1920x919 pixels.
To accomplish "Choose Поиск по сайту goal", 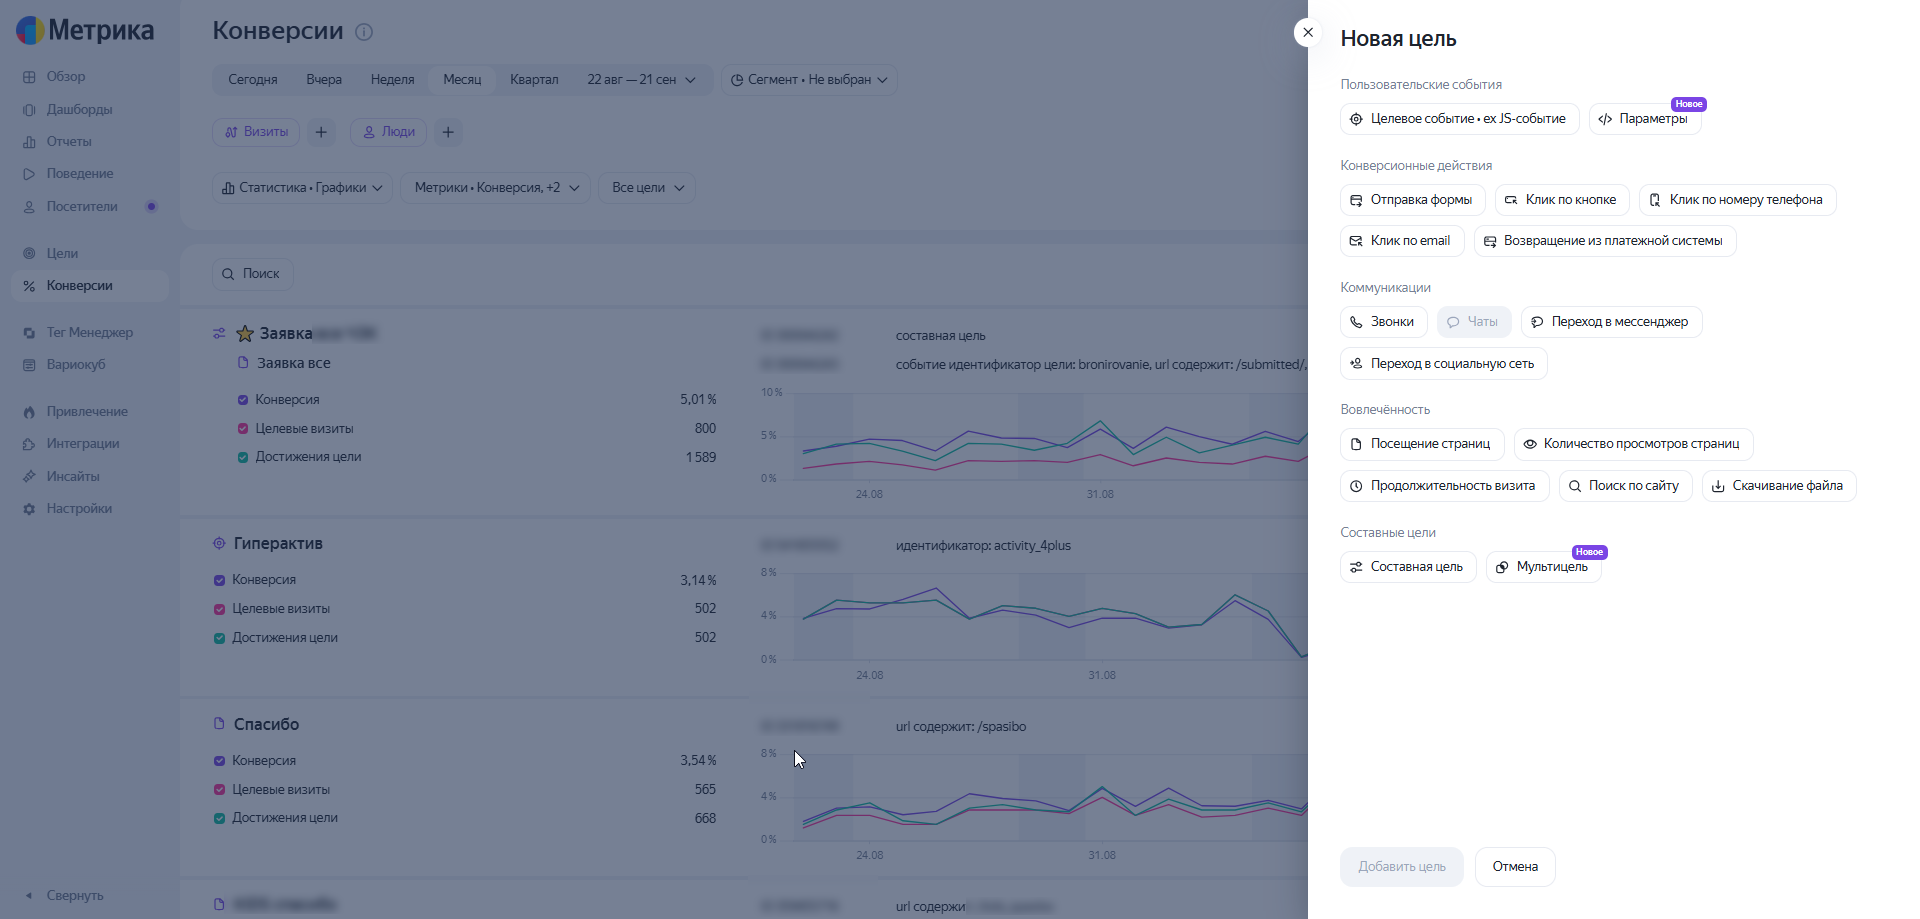I will 1625,486.
